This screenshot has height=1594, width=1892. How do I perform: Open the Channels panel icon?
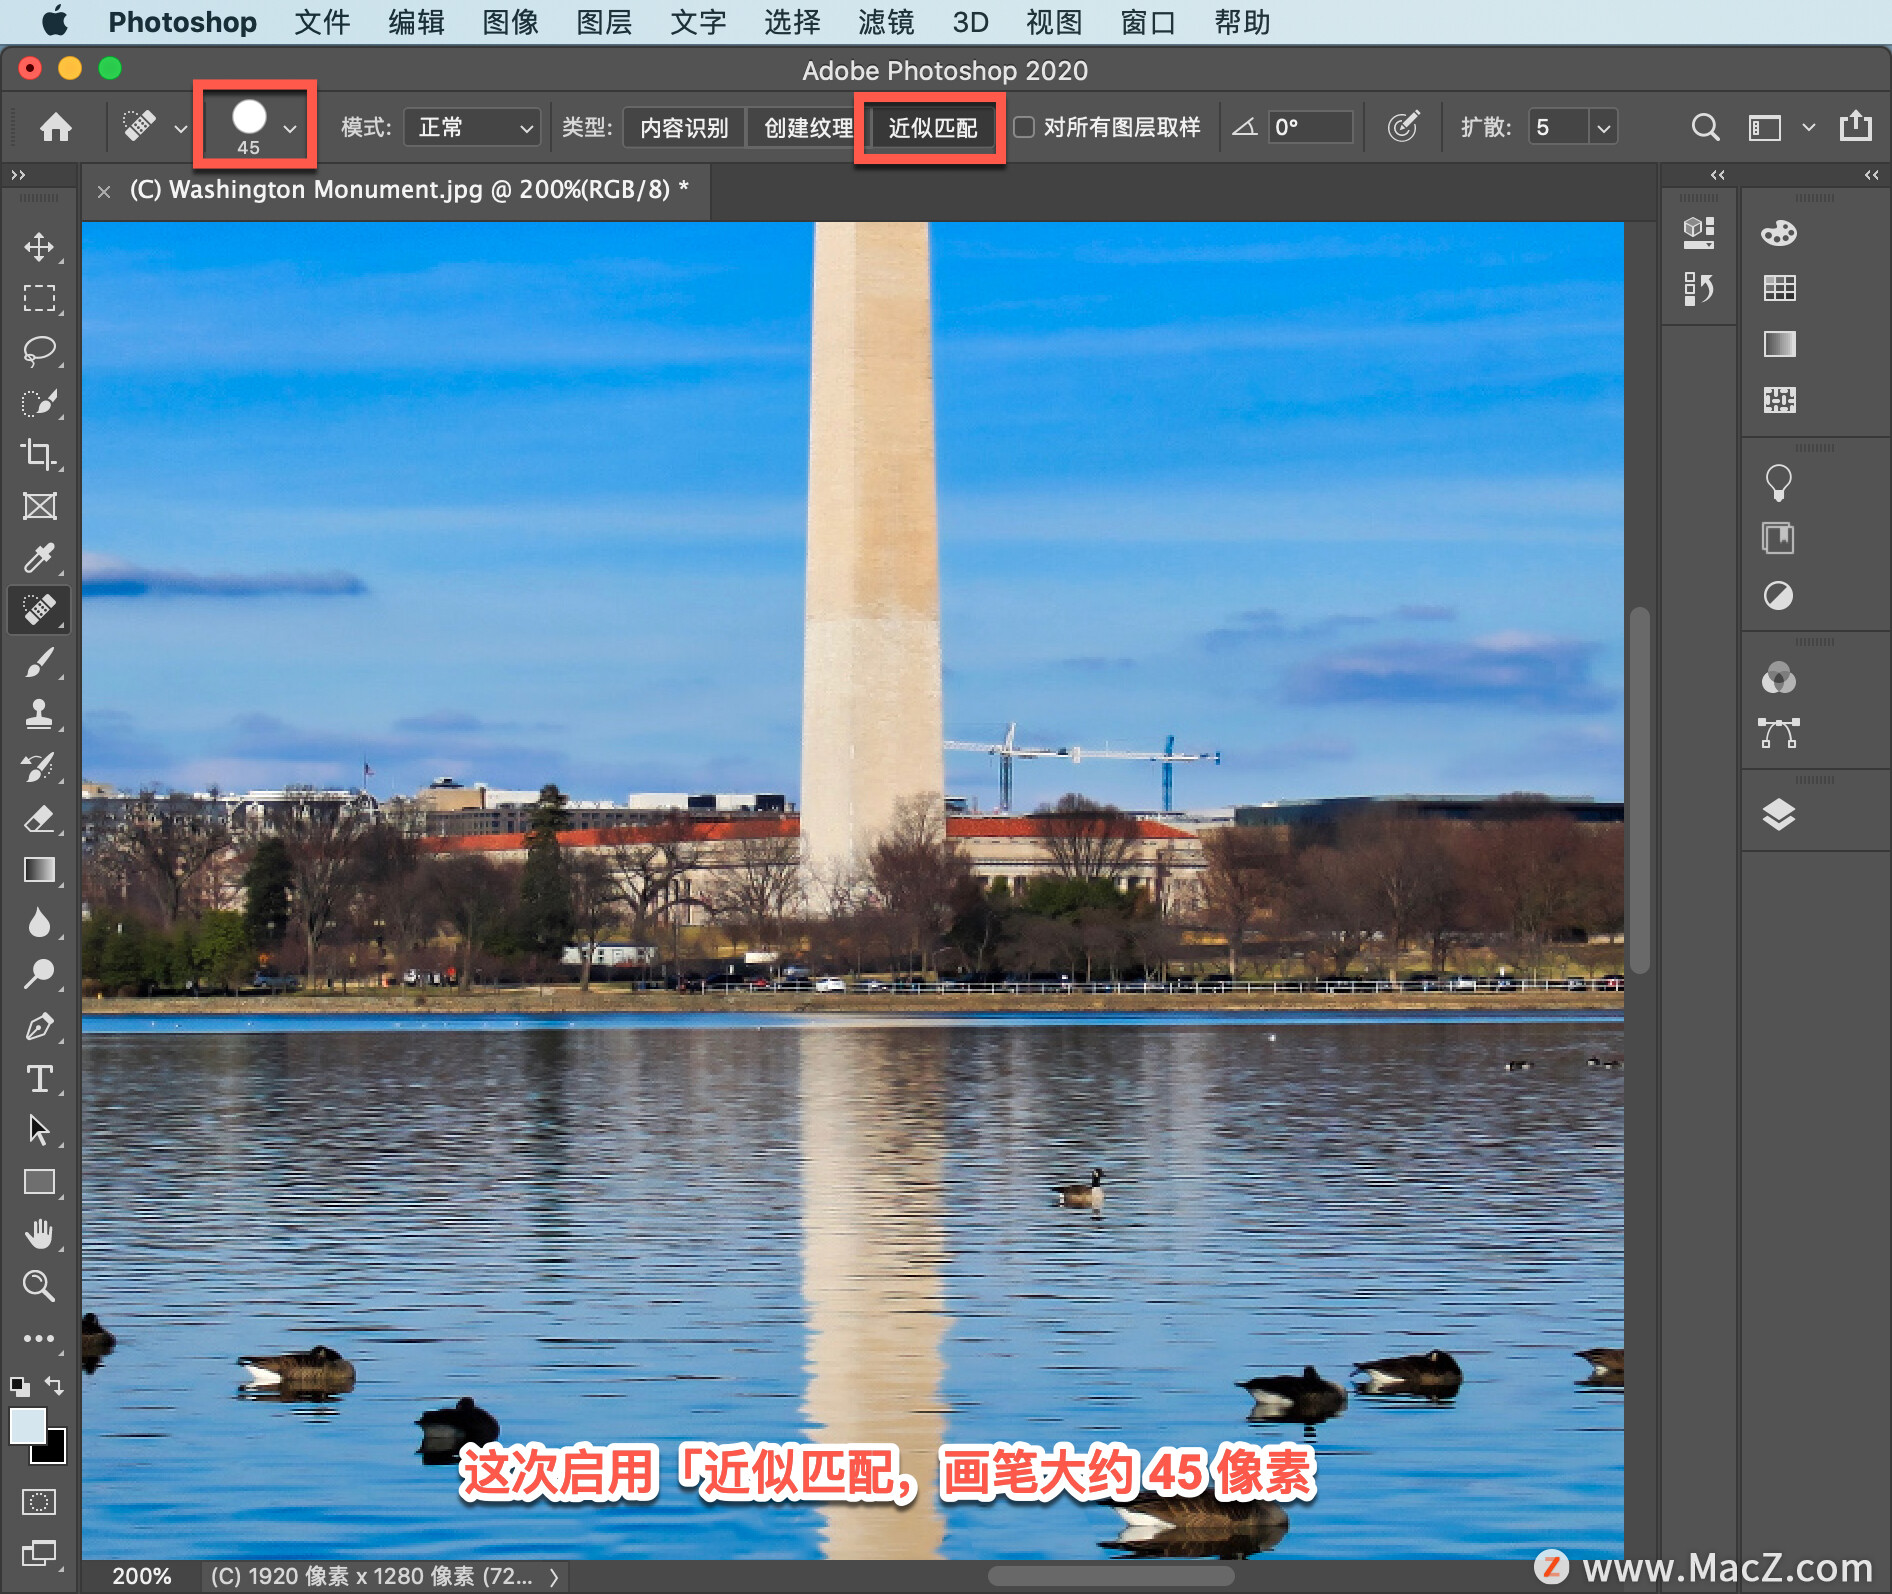coord(1779,678)
